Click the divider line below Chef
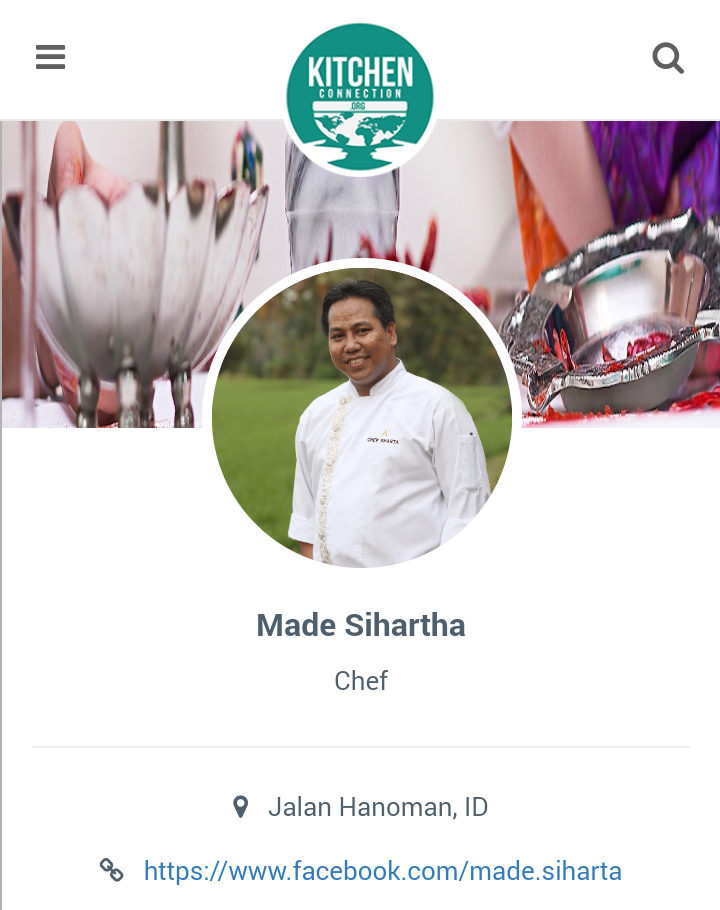720x910 pixels. point(361,746)
